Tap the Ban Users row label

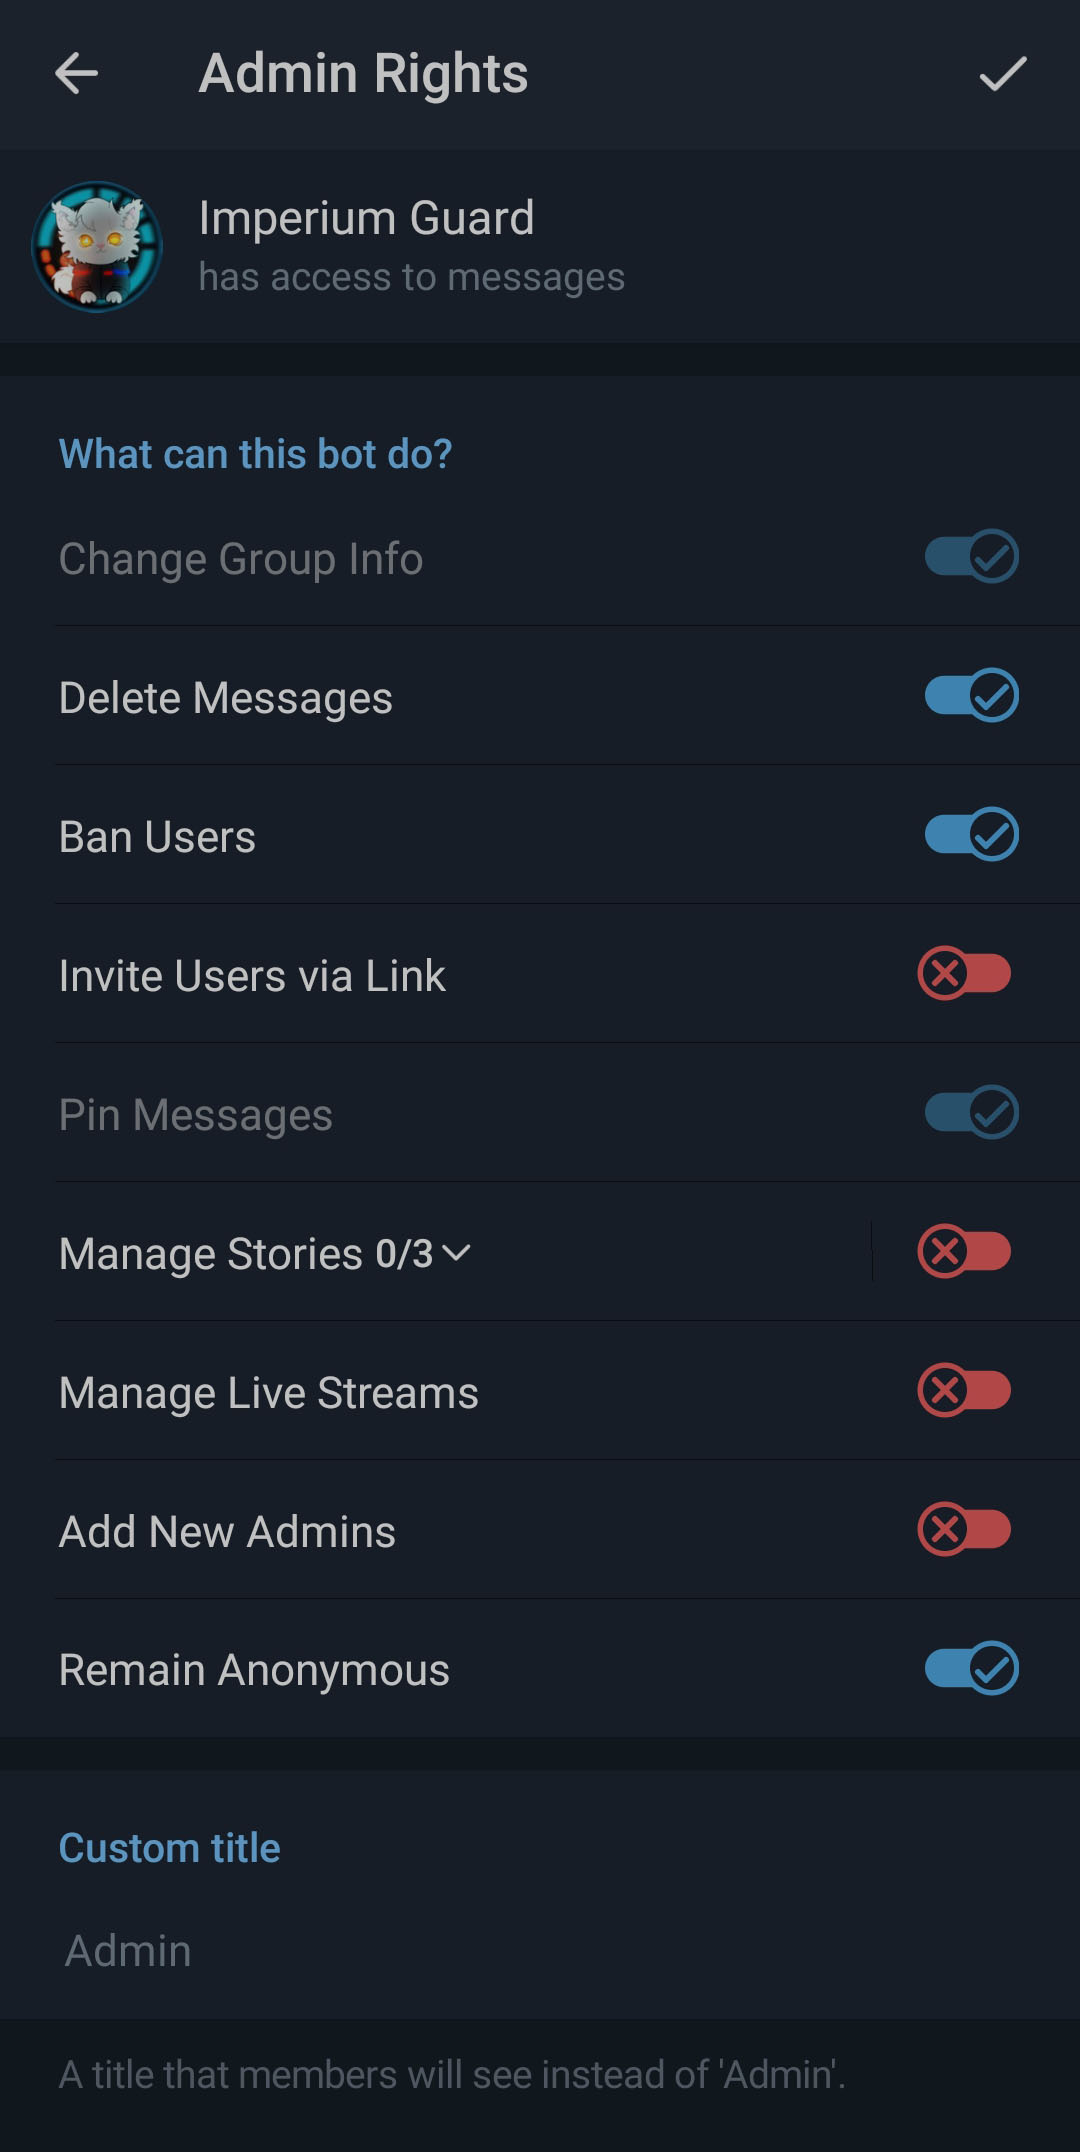coord(158,837)
